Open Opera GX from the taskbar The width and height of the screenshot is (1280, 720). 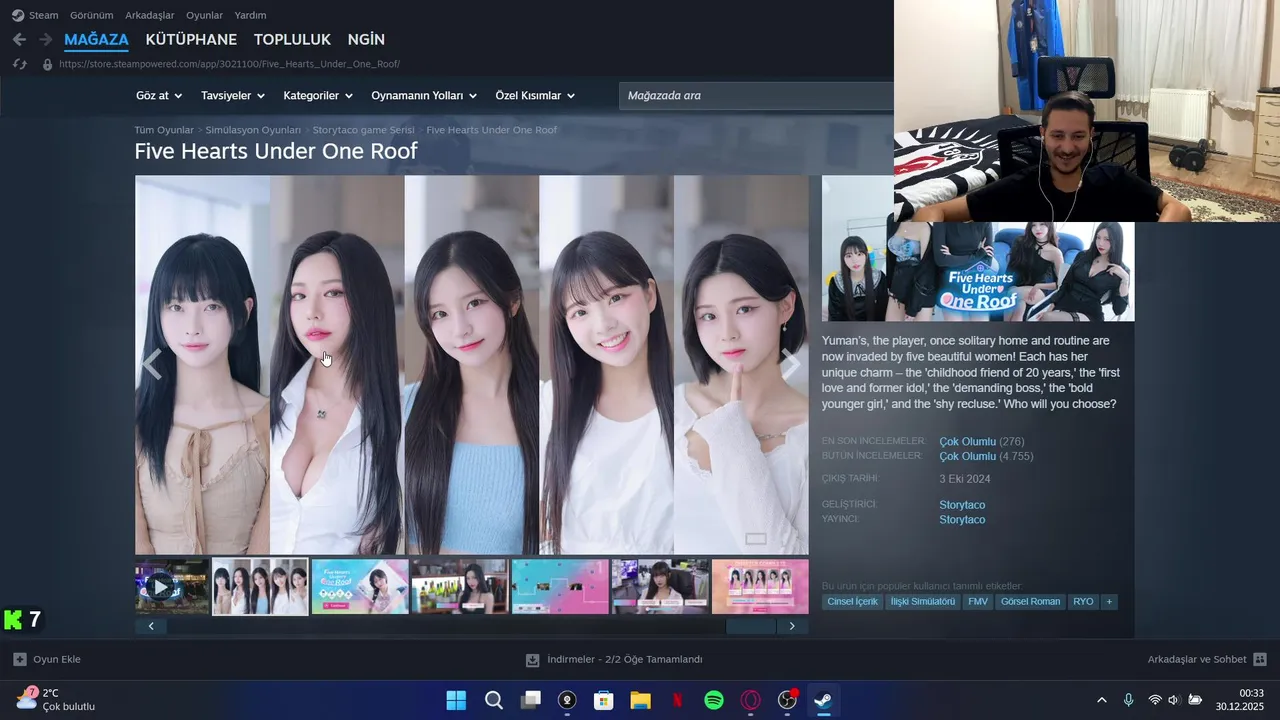[x=751, y=700]
